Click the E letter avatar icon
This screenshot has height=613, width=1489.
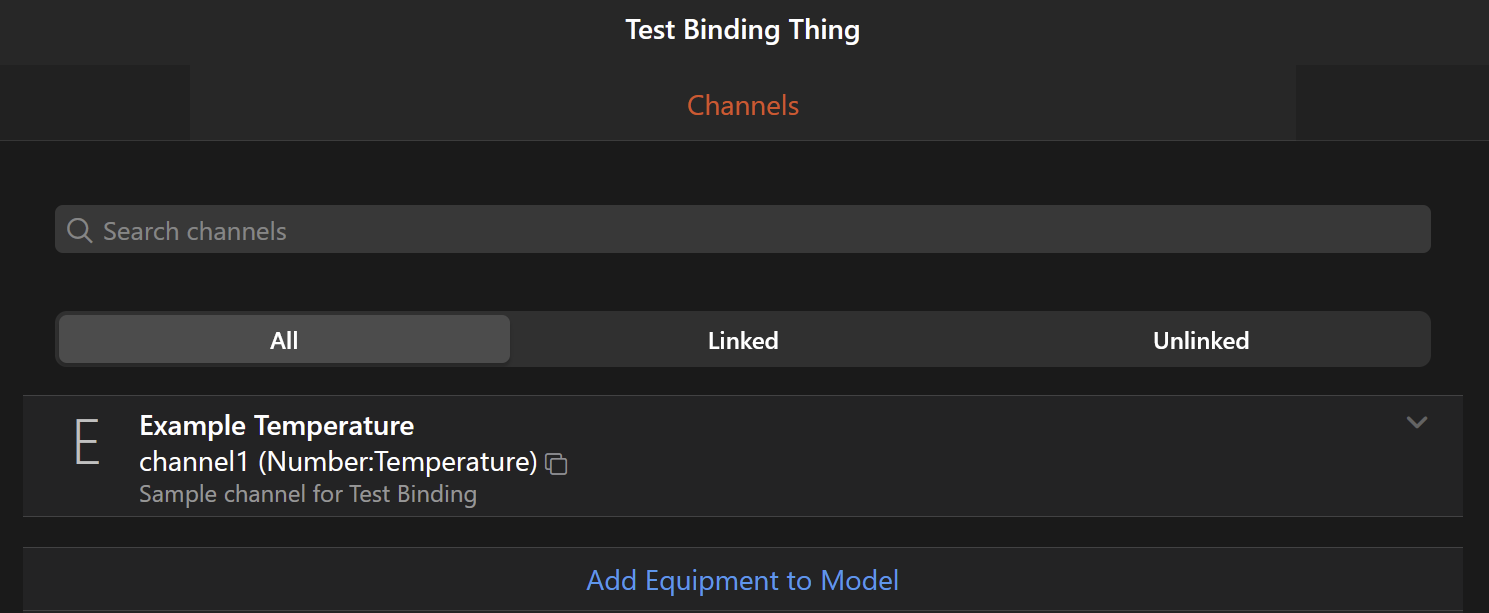(x=88, y=443)
